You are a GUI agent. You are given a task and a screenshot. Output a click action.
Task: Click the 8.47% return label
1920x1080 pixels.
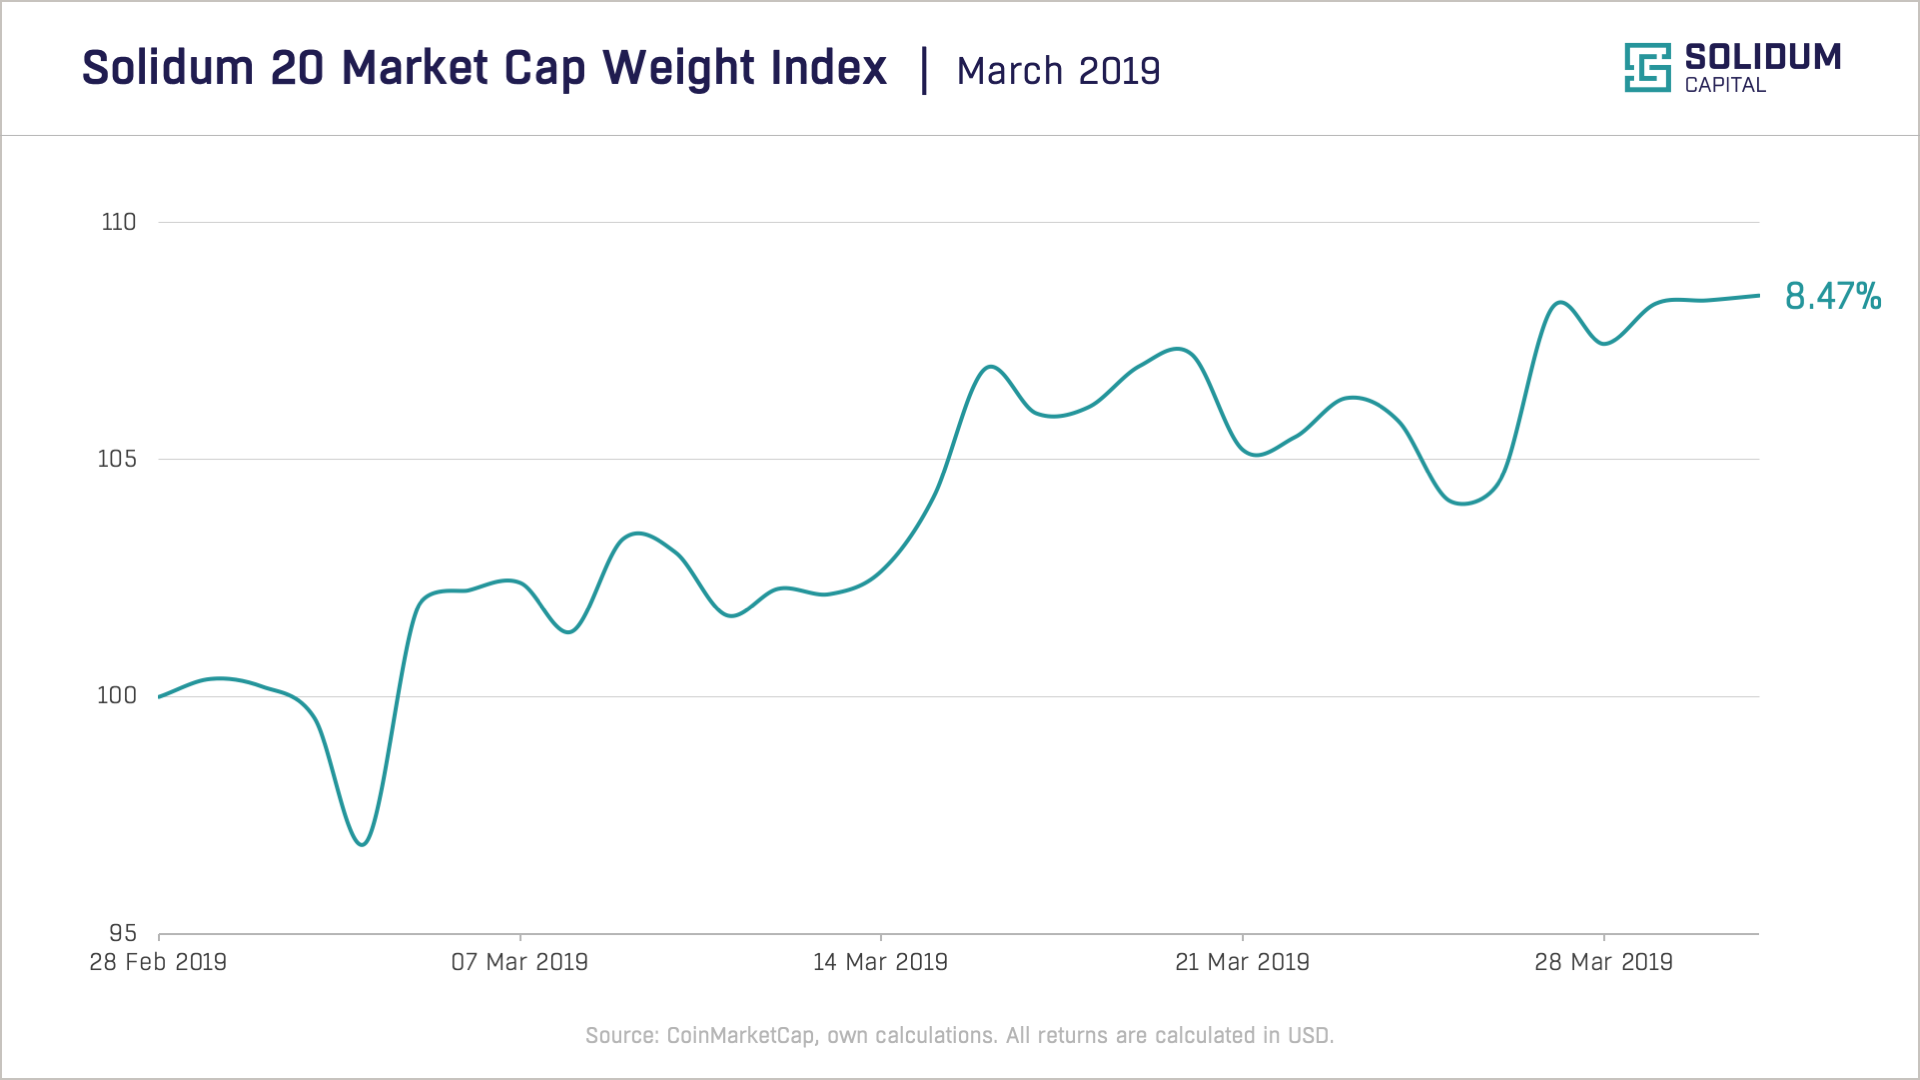(1833, 296)
